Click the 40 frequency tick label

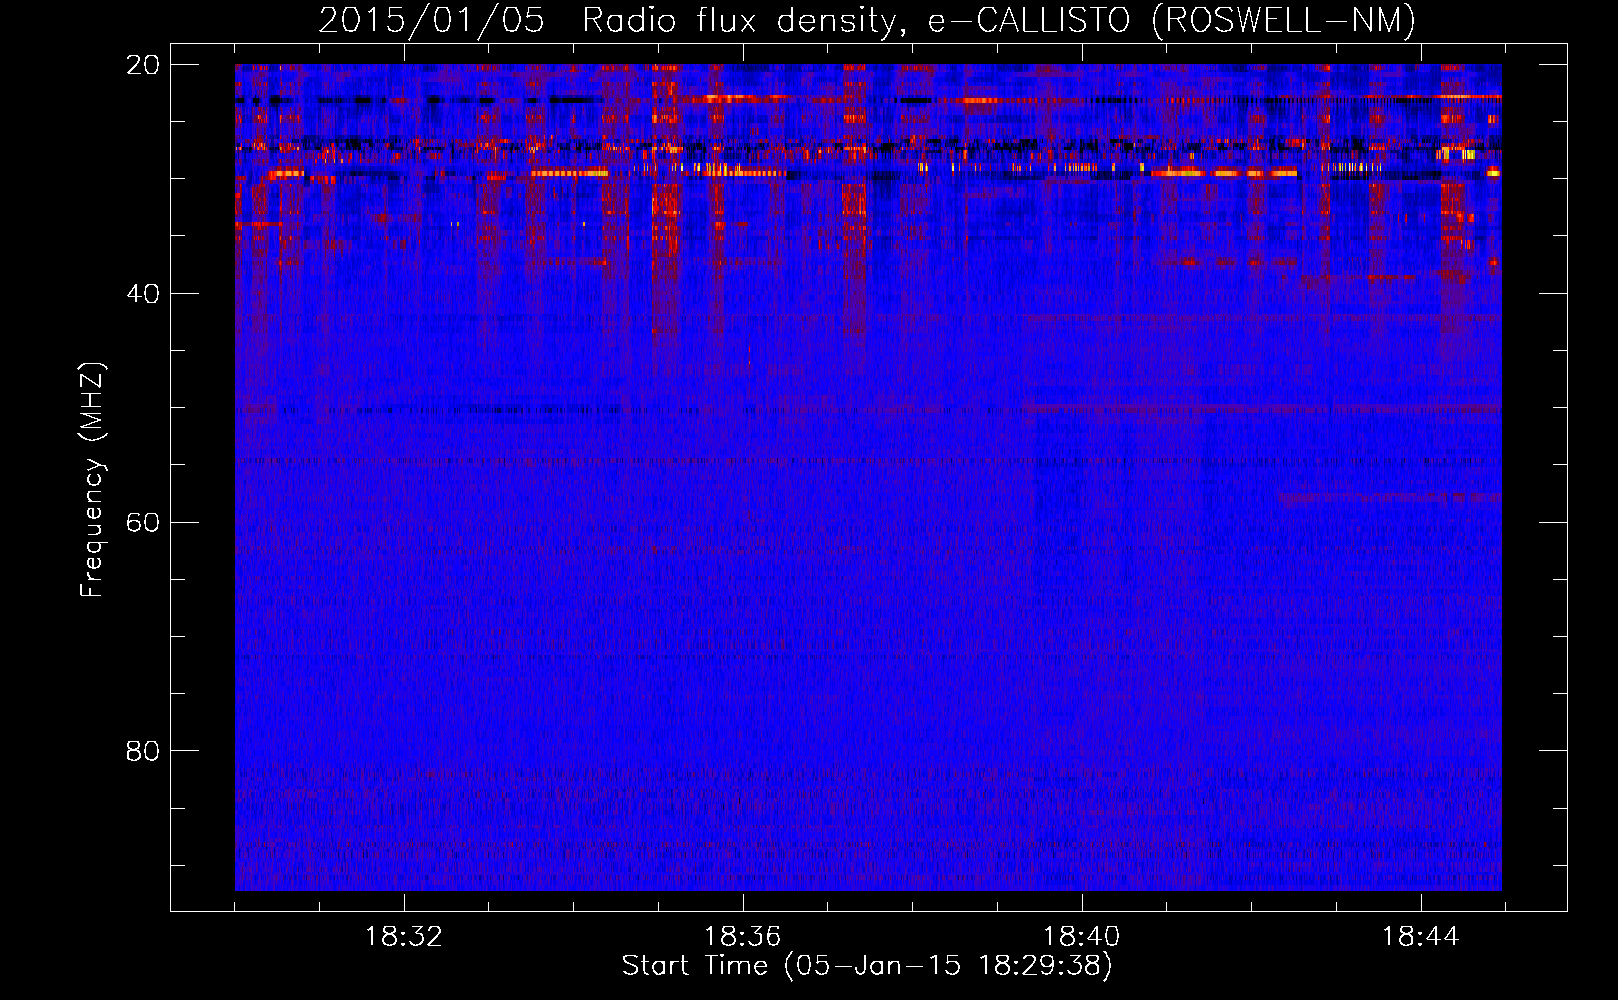[x=143, y=294]
